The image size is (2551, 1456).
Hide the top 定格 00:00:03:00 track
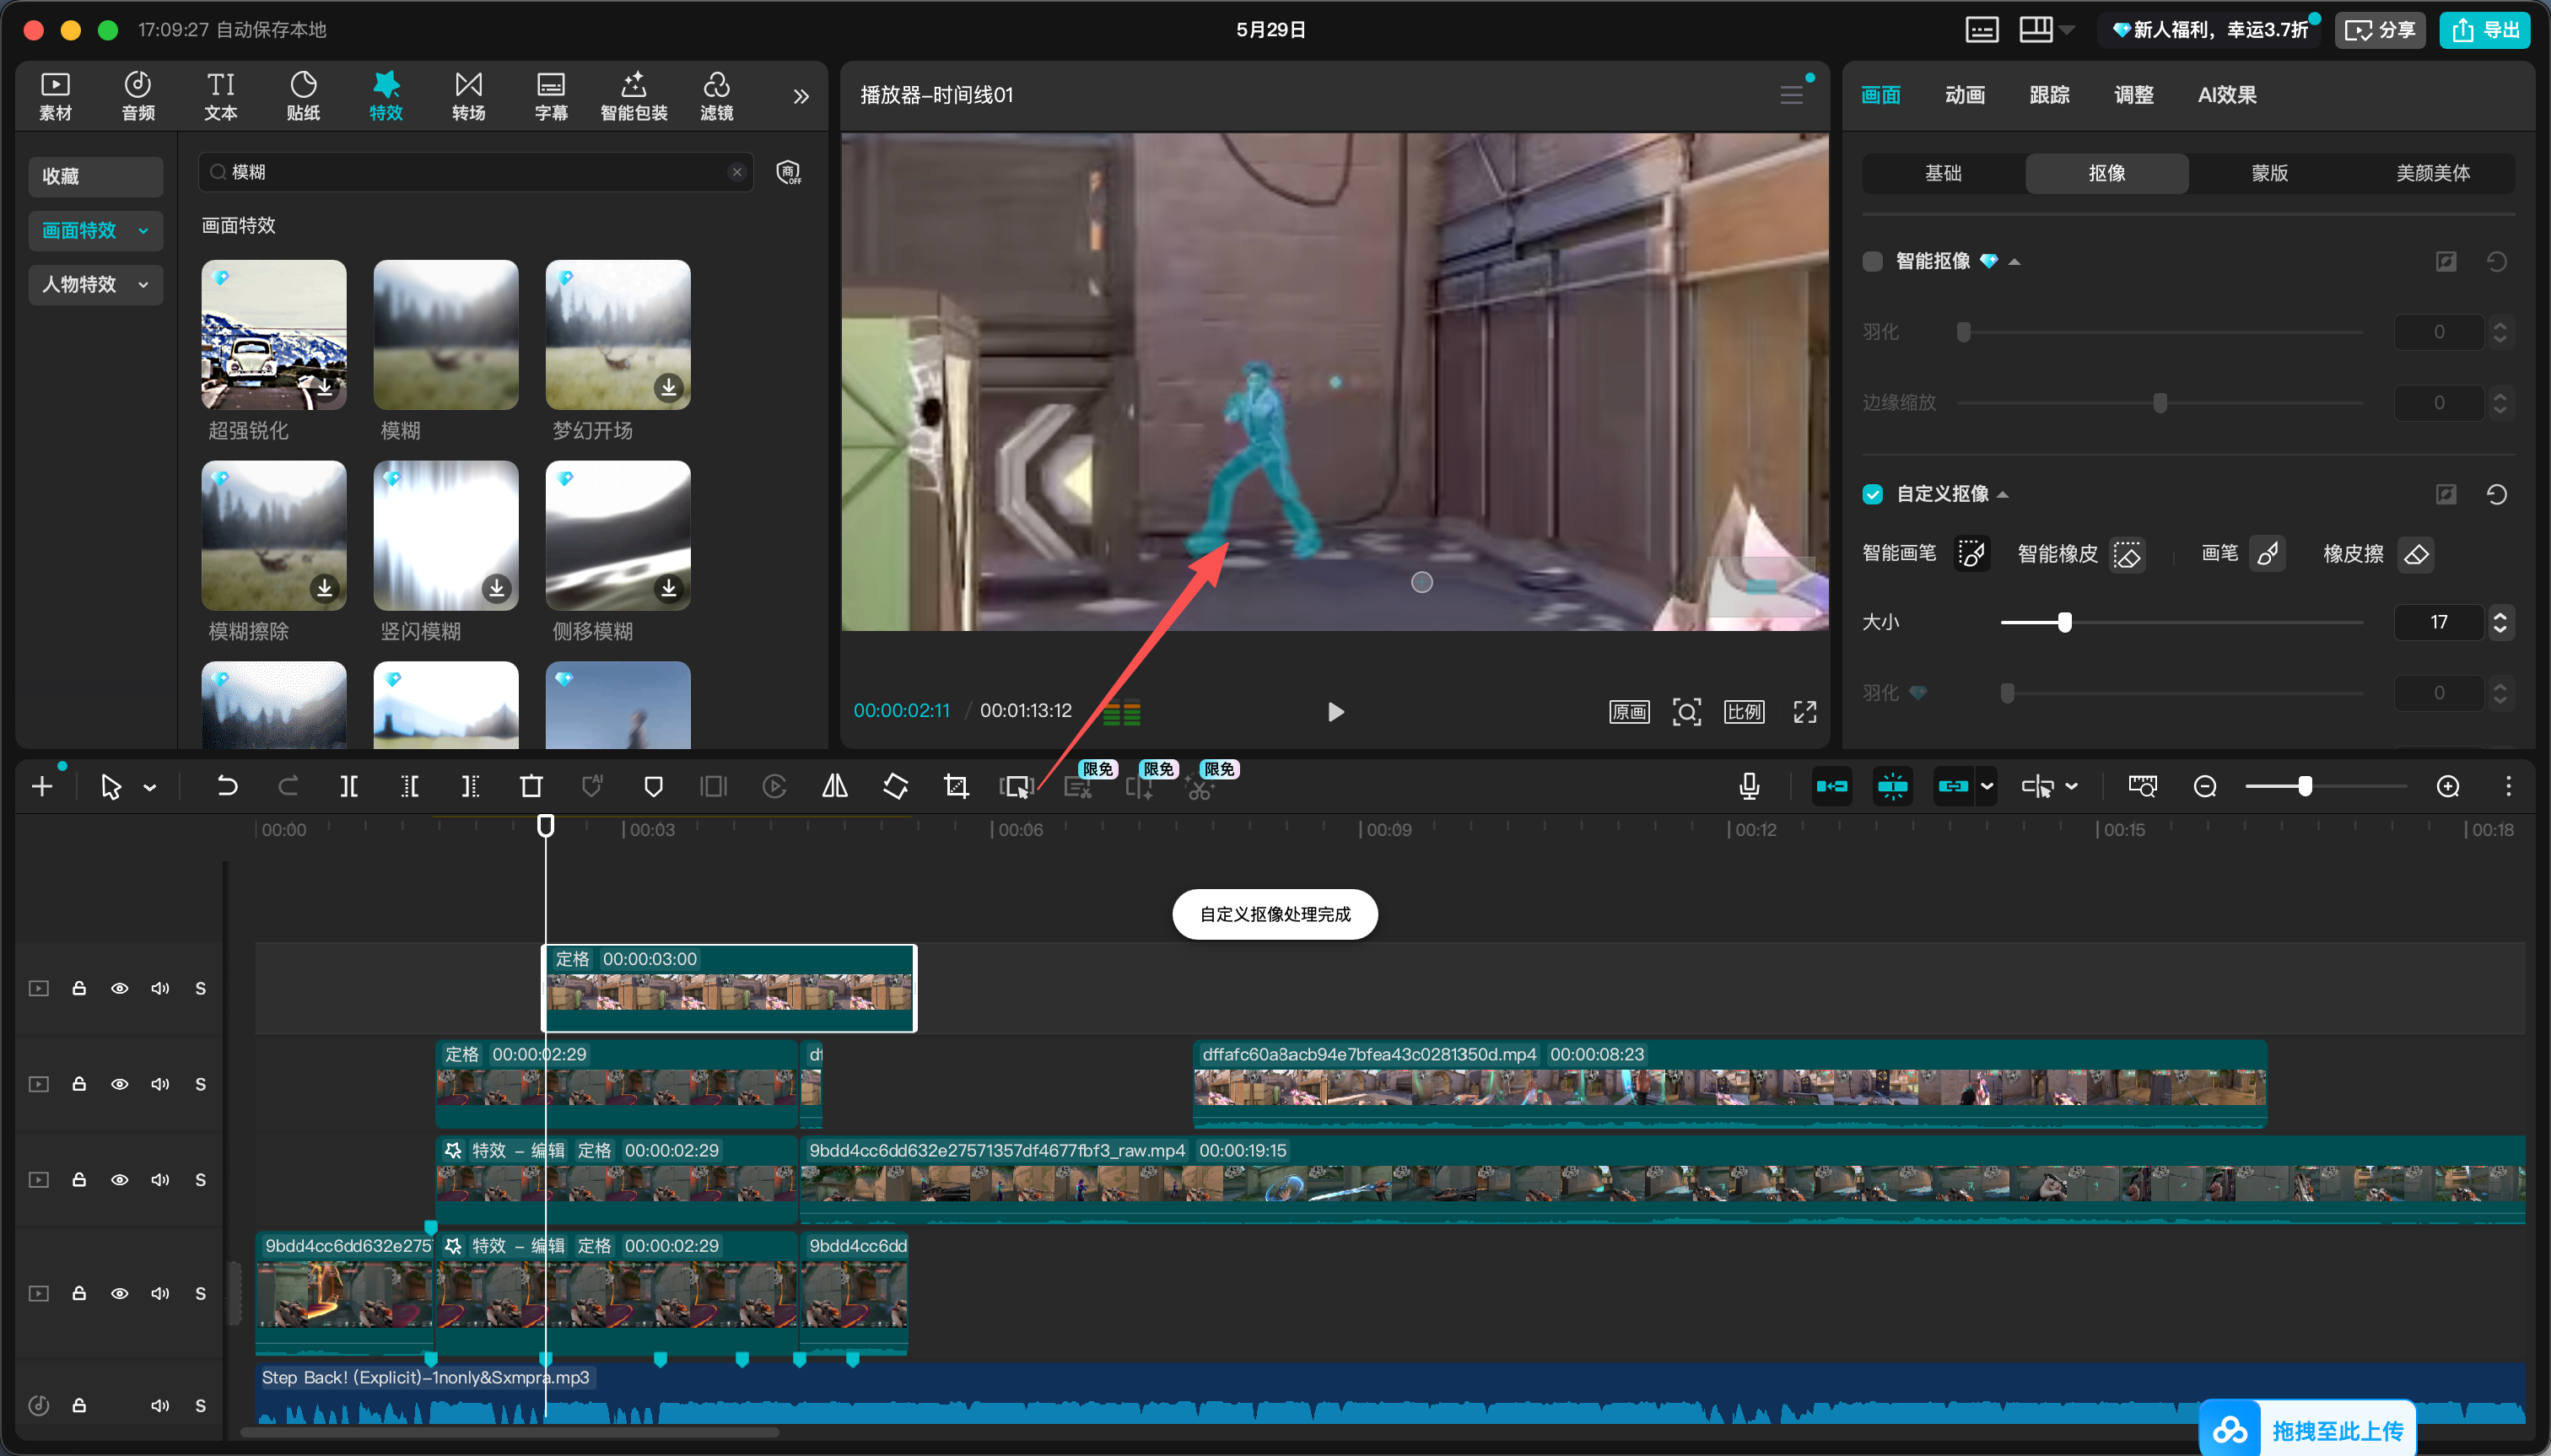tap(119, 988)
